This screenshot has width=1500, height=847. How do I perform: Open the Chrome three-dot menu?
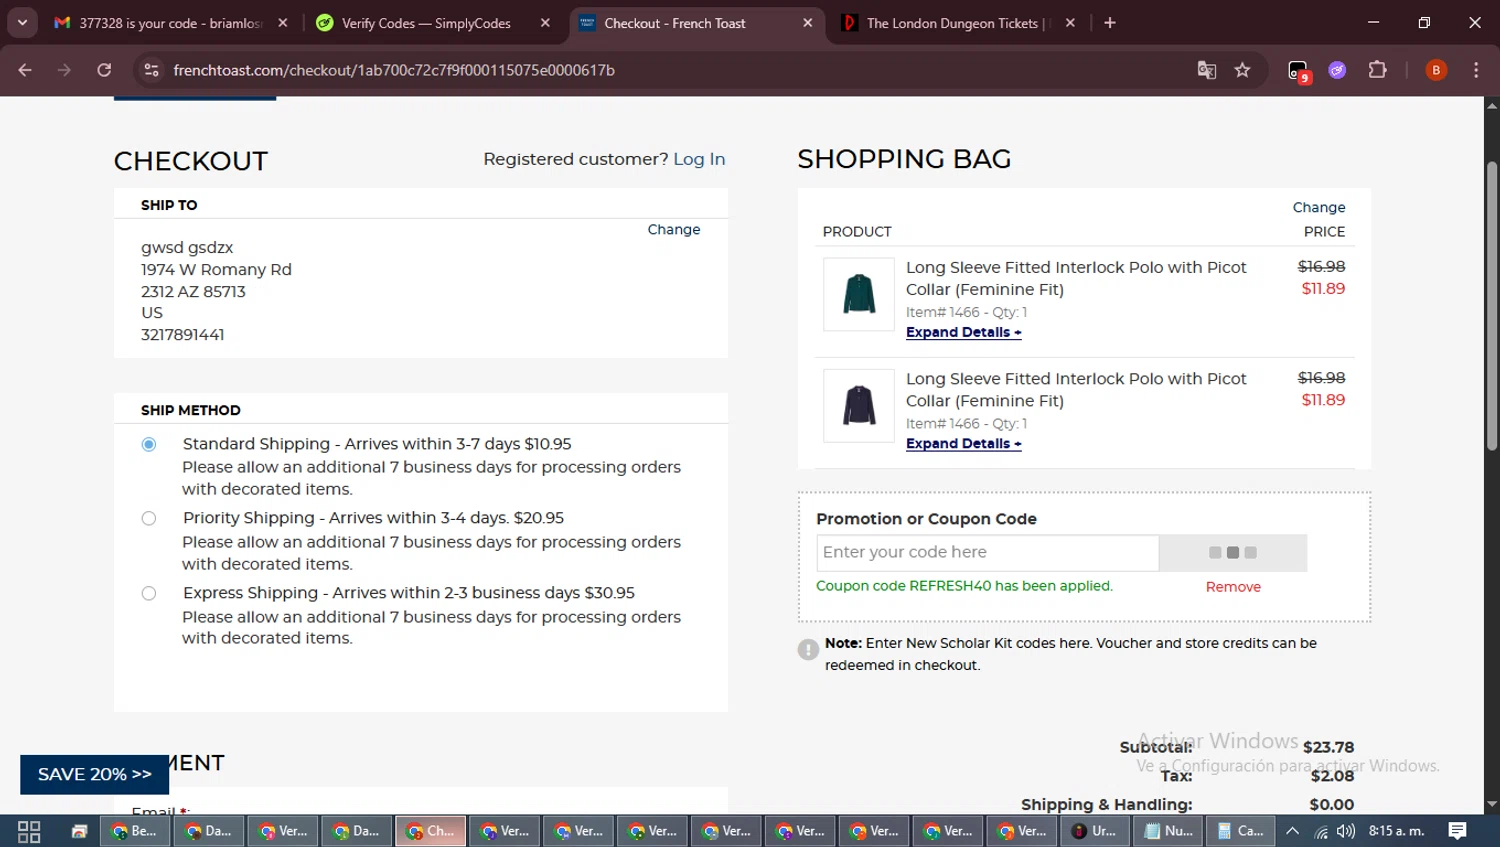tap(1476, 70)
